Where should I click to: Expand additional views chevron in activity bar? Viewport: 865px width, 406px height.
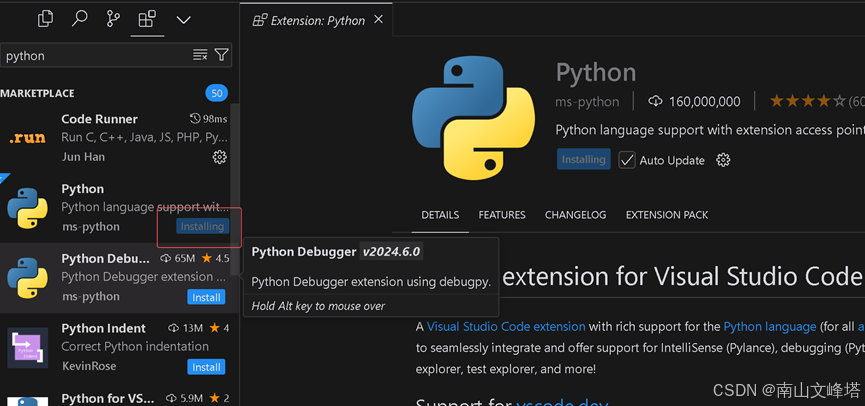(x=183, y=20)
